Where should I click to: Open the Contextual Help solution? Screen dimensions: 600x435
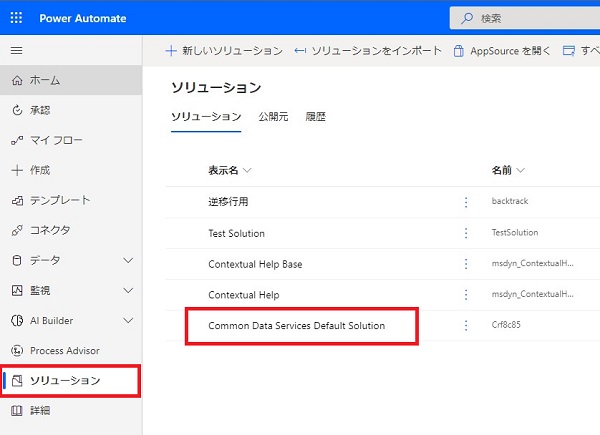point(244,295)
